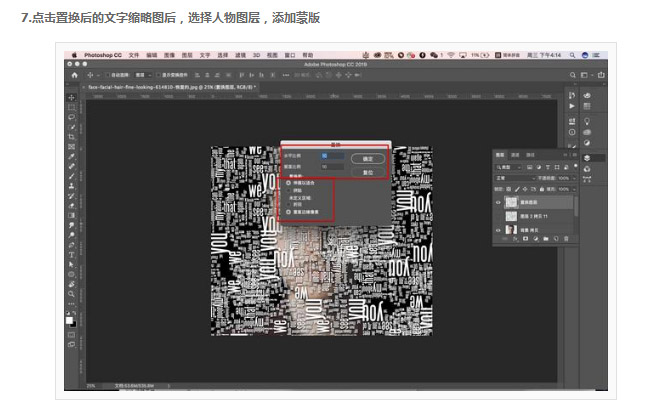The width and height of the screenshot is (667, 414).
Task: Open the 3D menu in the menu bar
Action: tap(257, 55)
